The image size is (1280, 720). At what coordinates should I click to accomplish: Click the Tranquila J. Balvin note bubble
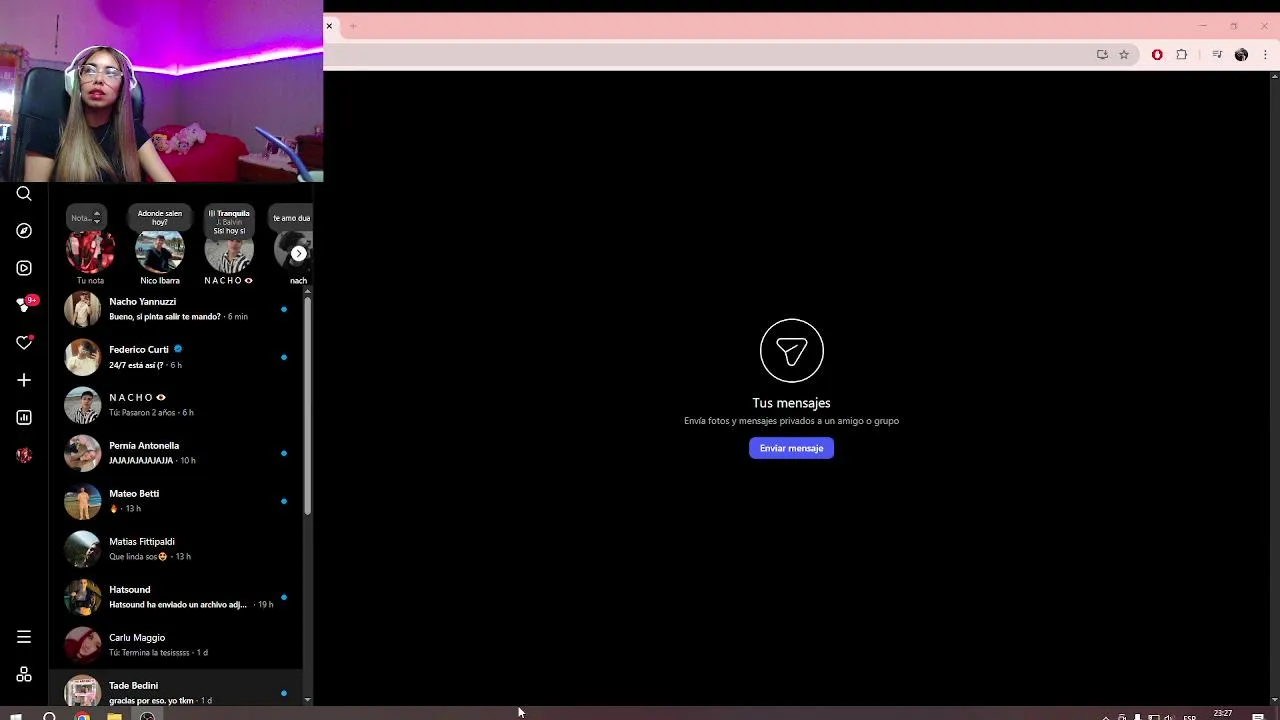[x=229, y=221]
